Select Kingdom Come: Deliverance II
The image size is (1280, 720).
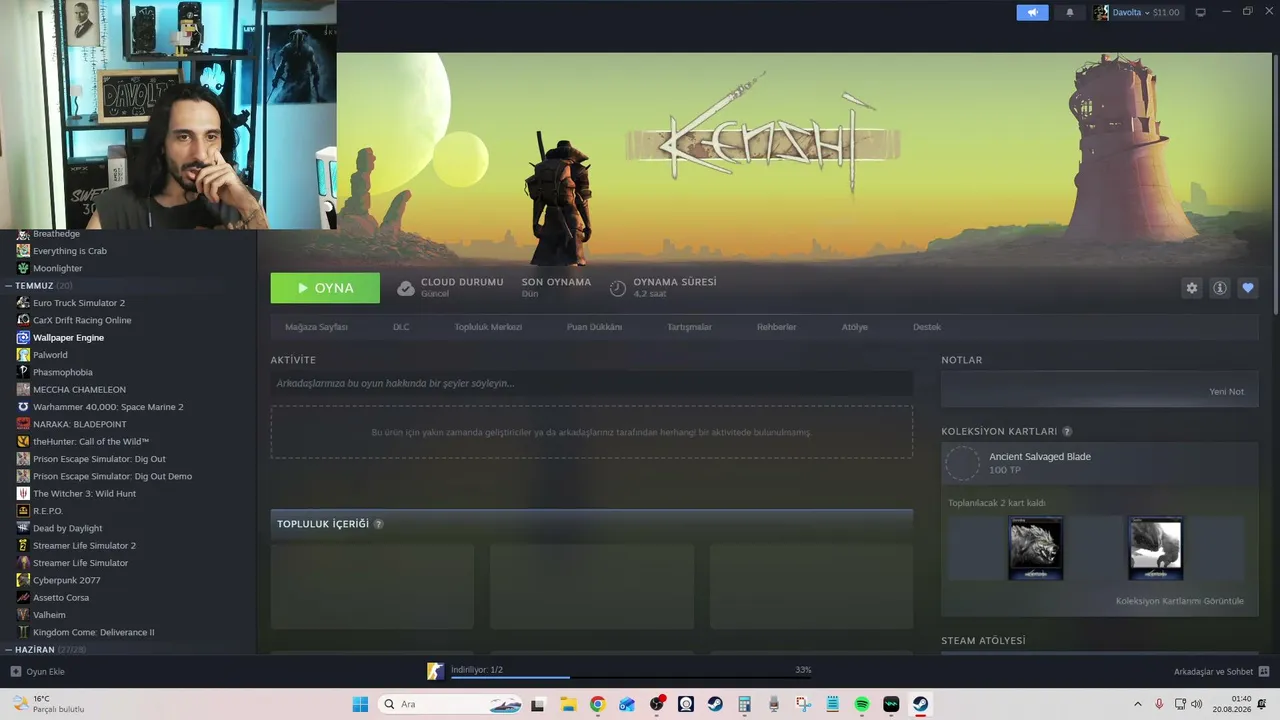93,633
